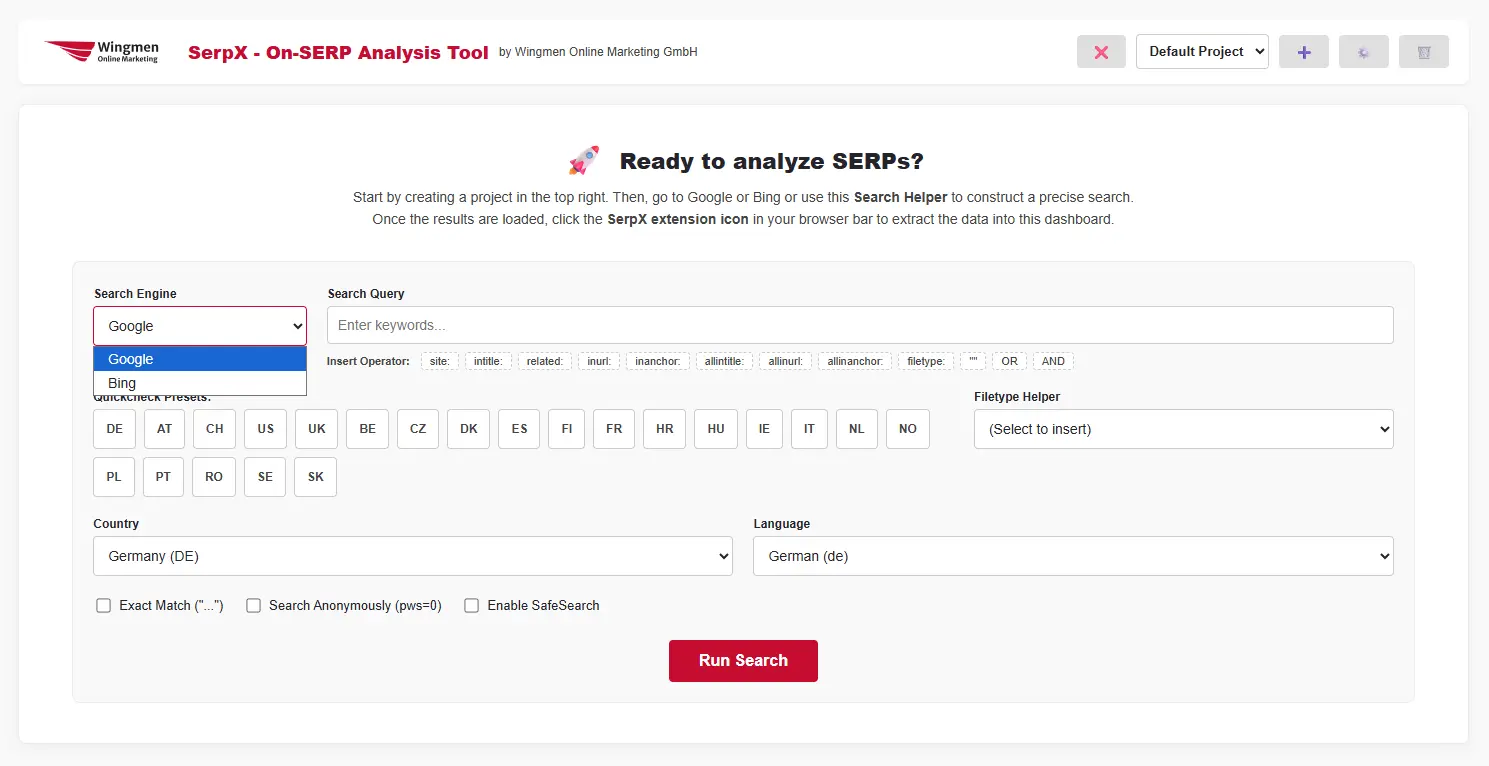
Task: Select the SK quickcheck preset
Action: pos(316,477)
